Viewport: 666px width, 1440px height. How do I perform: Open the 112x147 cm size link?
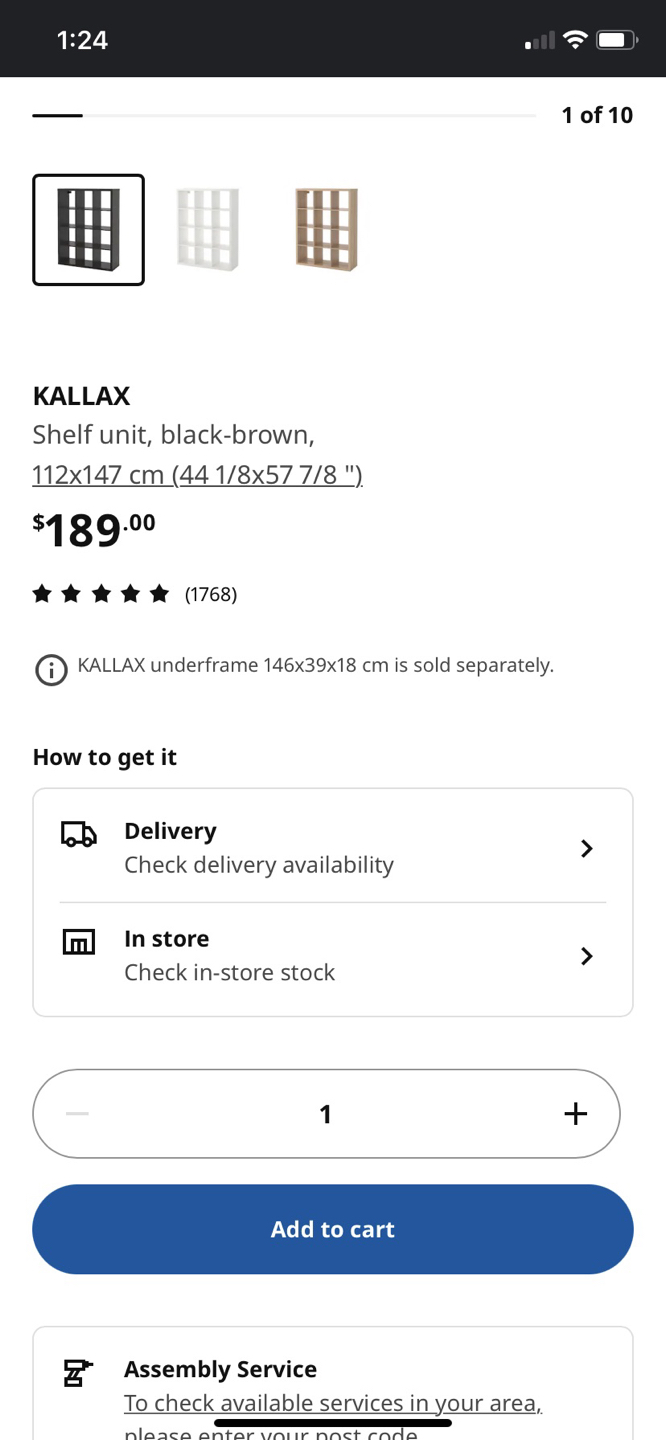click(197, 474)
